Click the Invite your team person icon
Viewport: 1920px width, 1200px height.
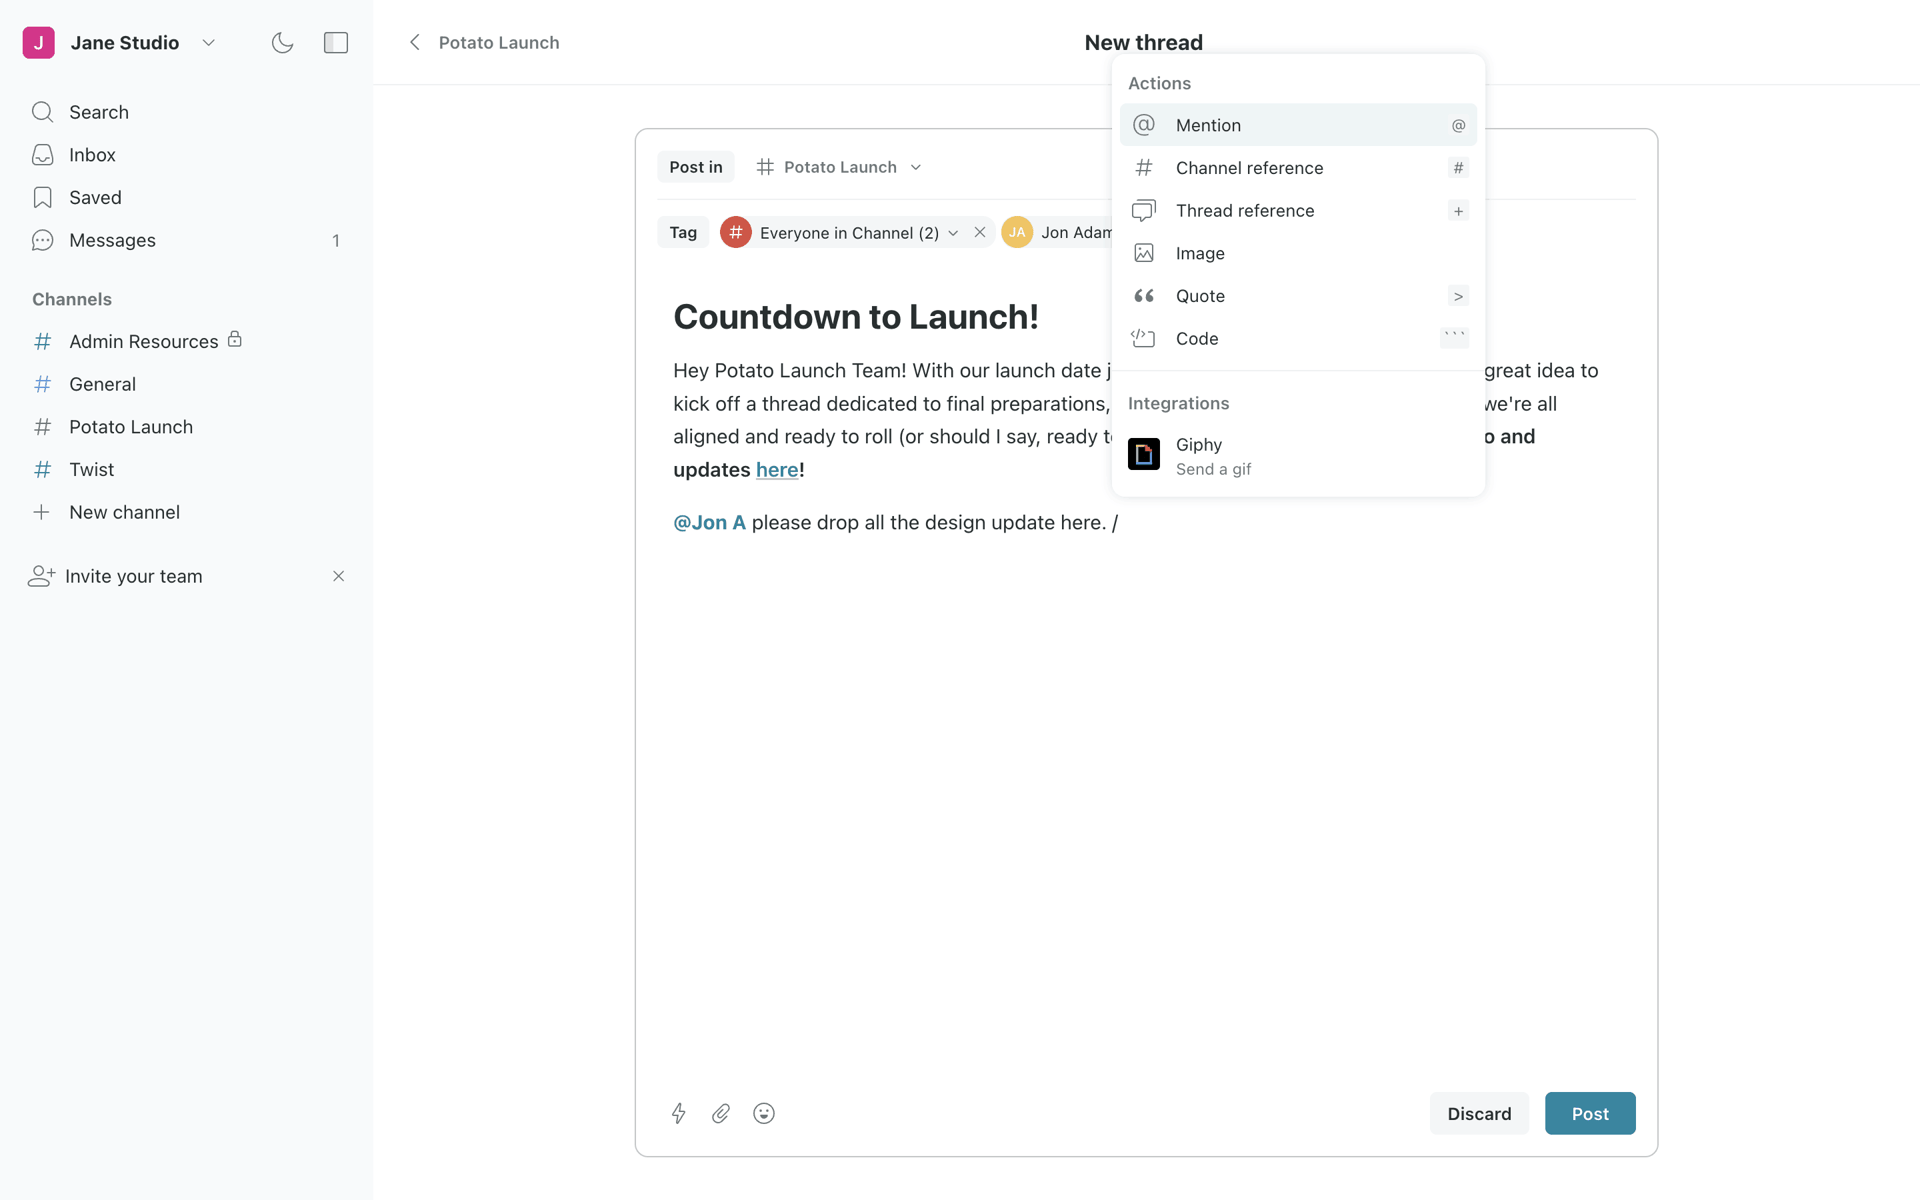pyautogui.click(x=41, y=576)
